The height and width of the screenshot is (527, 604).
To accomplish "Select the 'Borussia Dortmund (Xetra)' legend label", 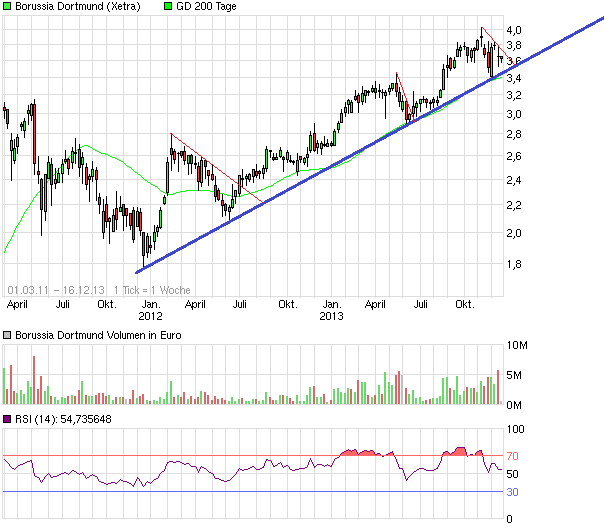I will point(78,7).
